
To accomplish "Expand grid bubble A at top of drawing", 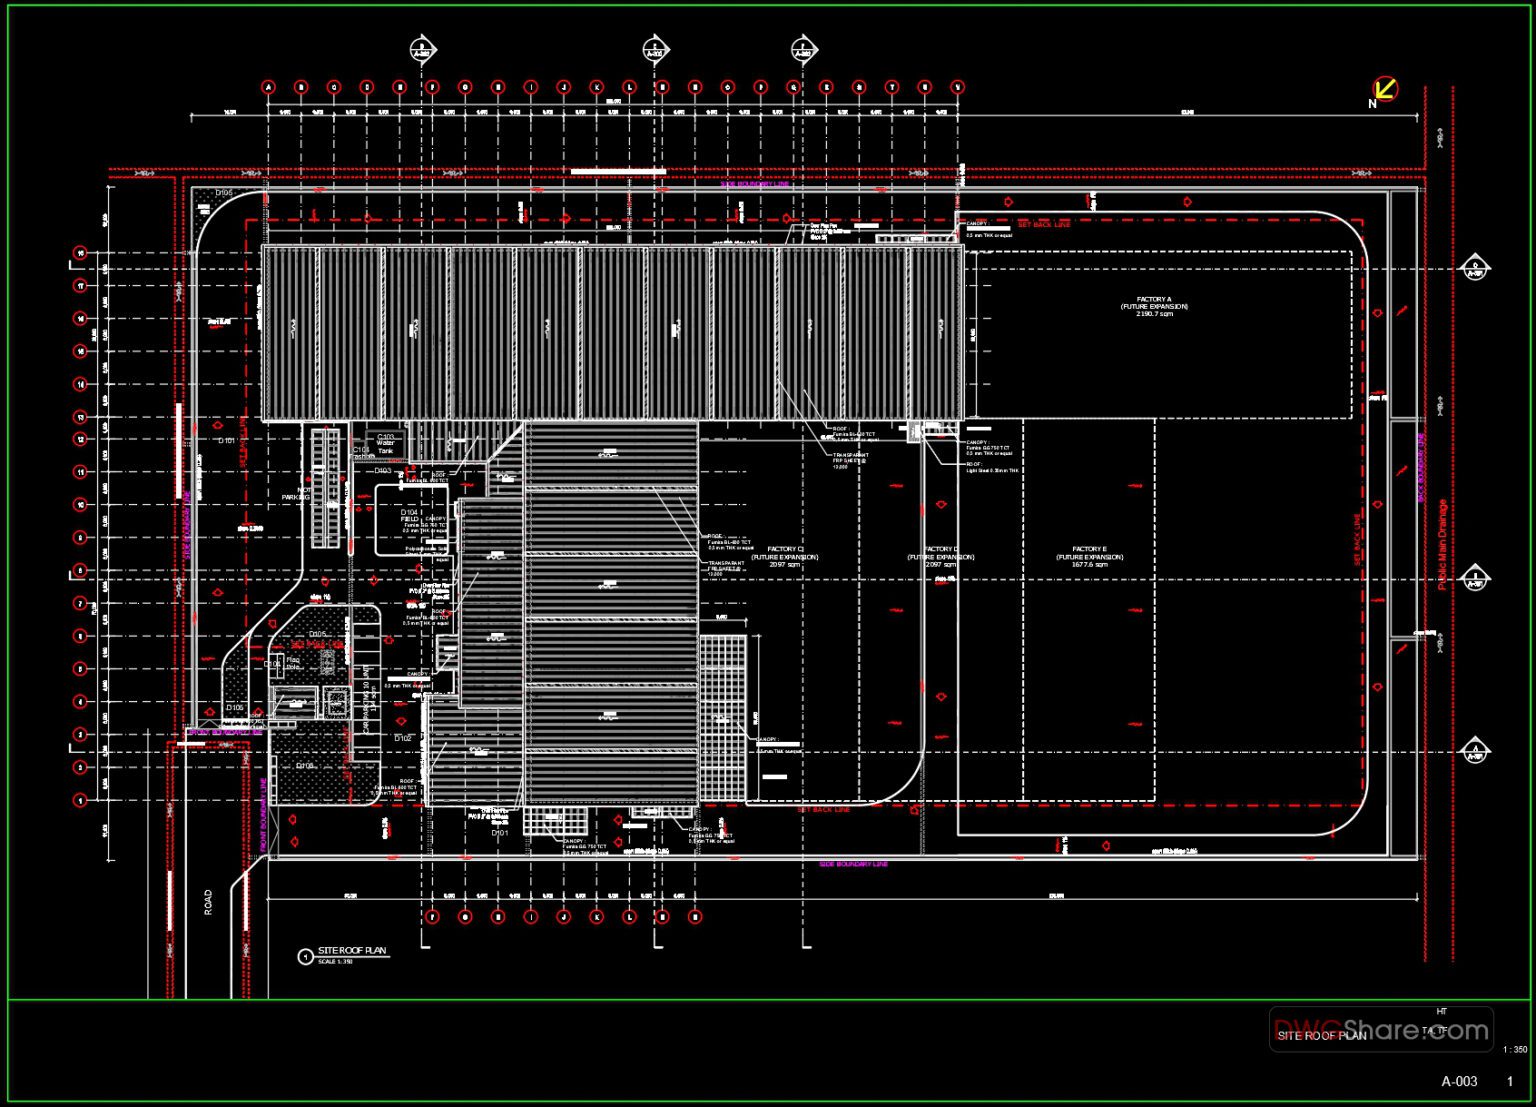I will [267, 88].
